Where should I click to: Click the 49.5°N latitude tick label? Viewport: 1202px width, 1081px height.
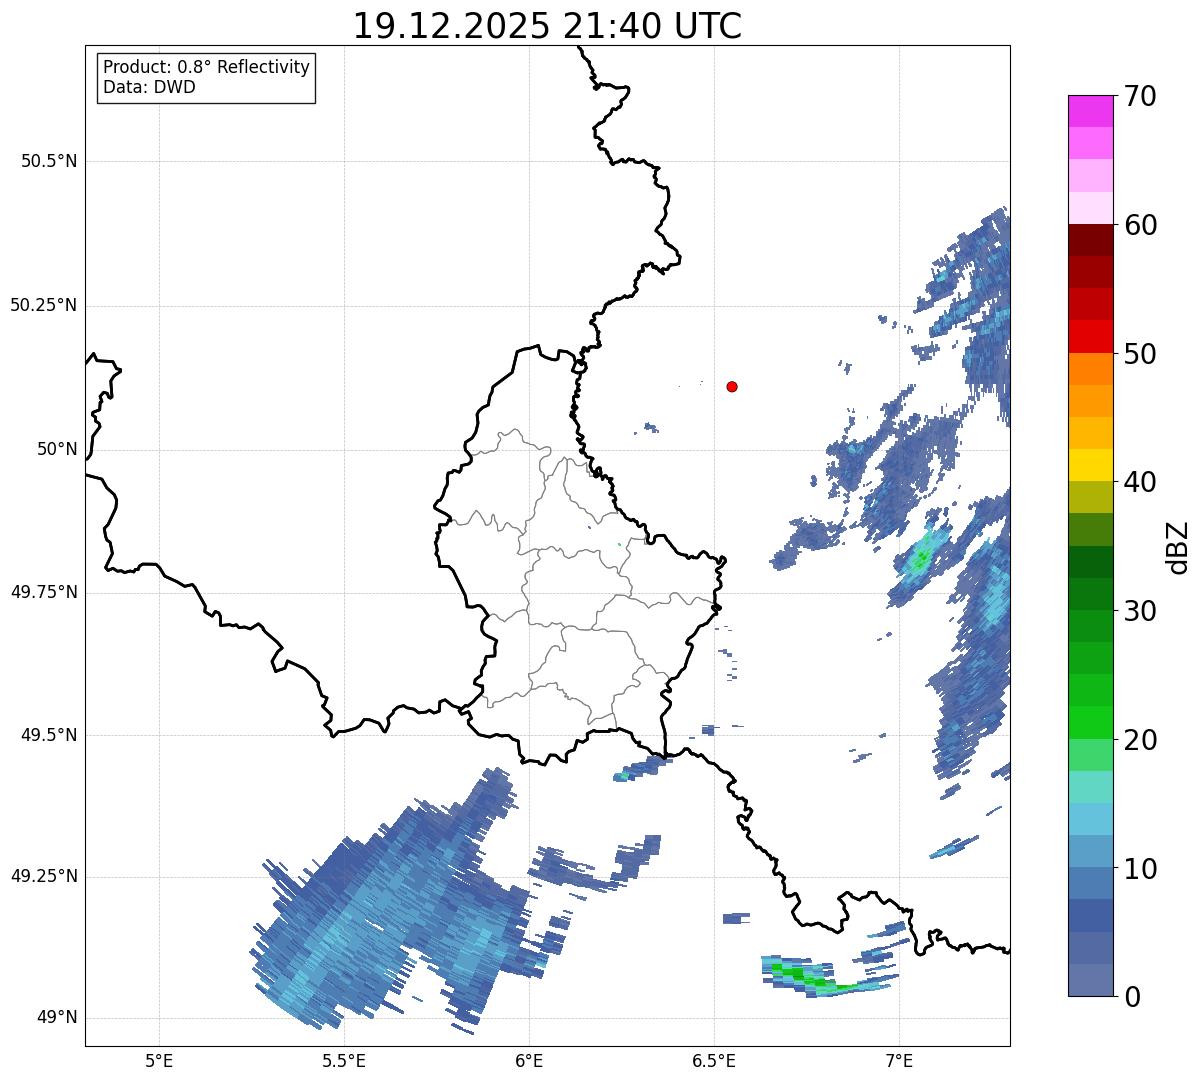pos(49,735)
